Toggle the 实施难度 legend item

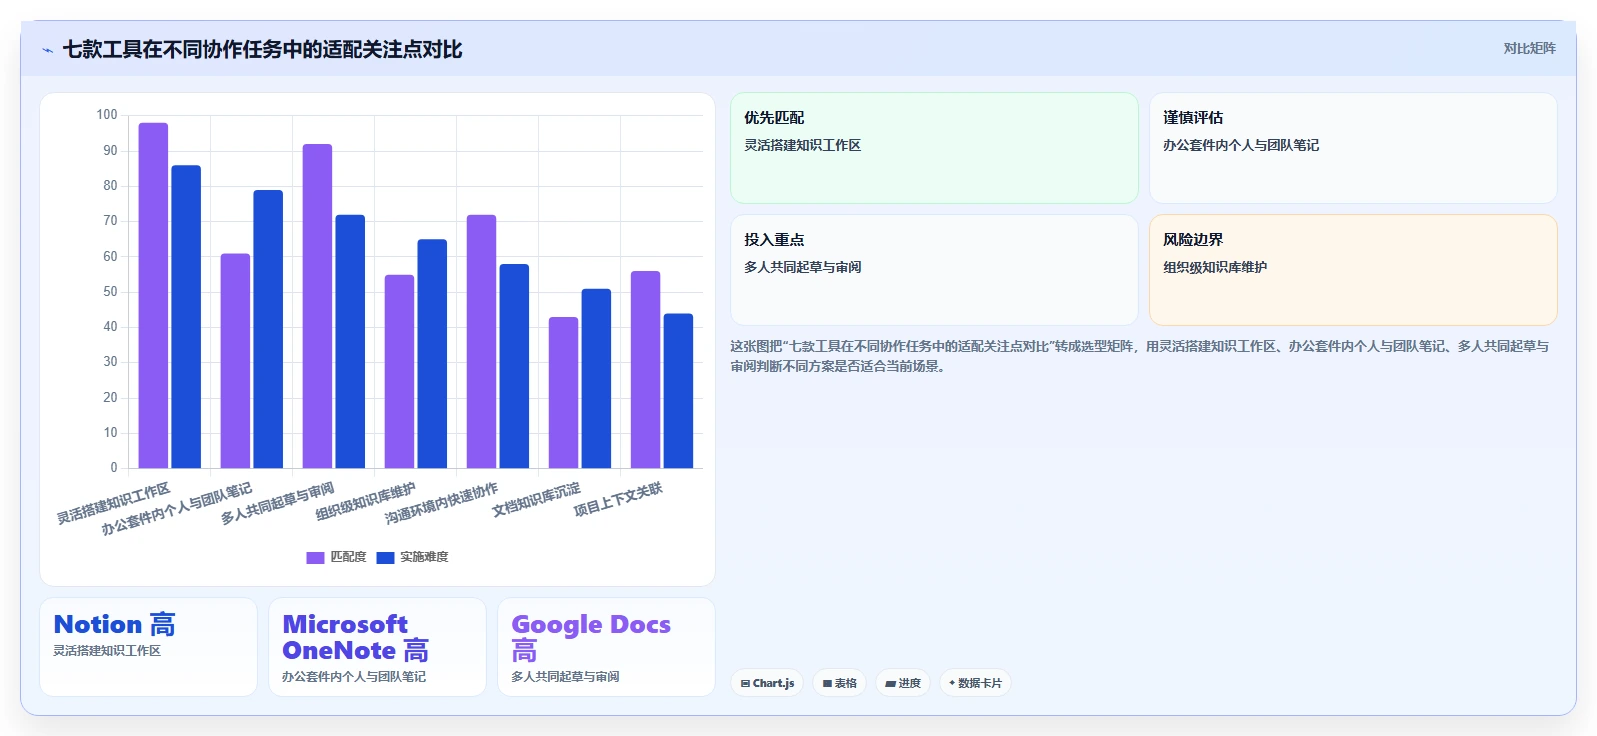pyautogui.click(x=413, y=557)
